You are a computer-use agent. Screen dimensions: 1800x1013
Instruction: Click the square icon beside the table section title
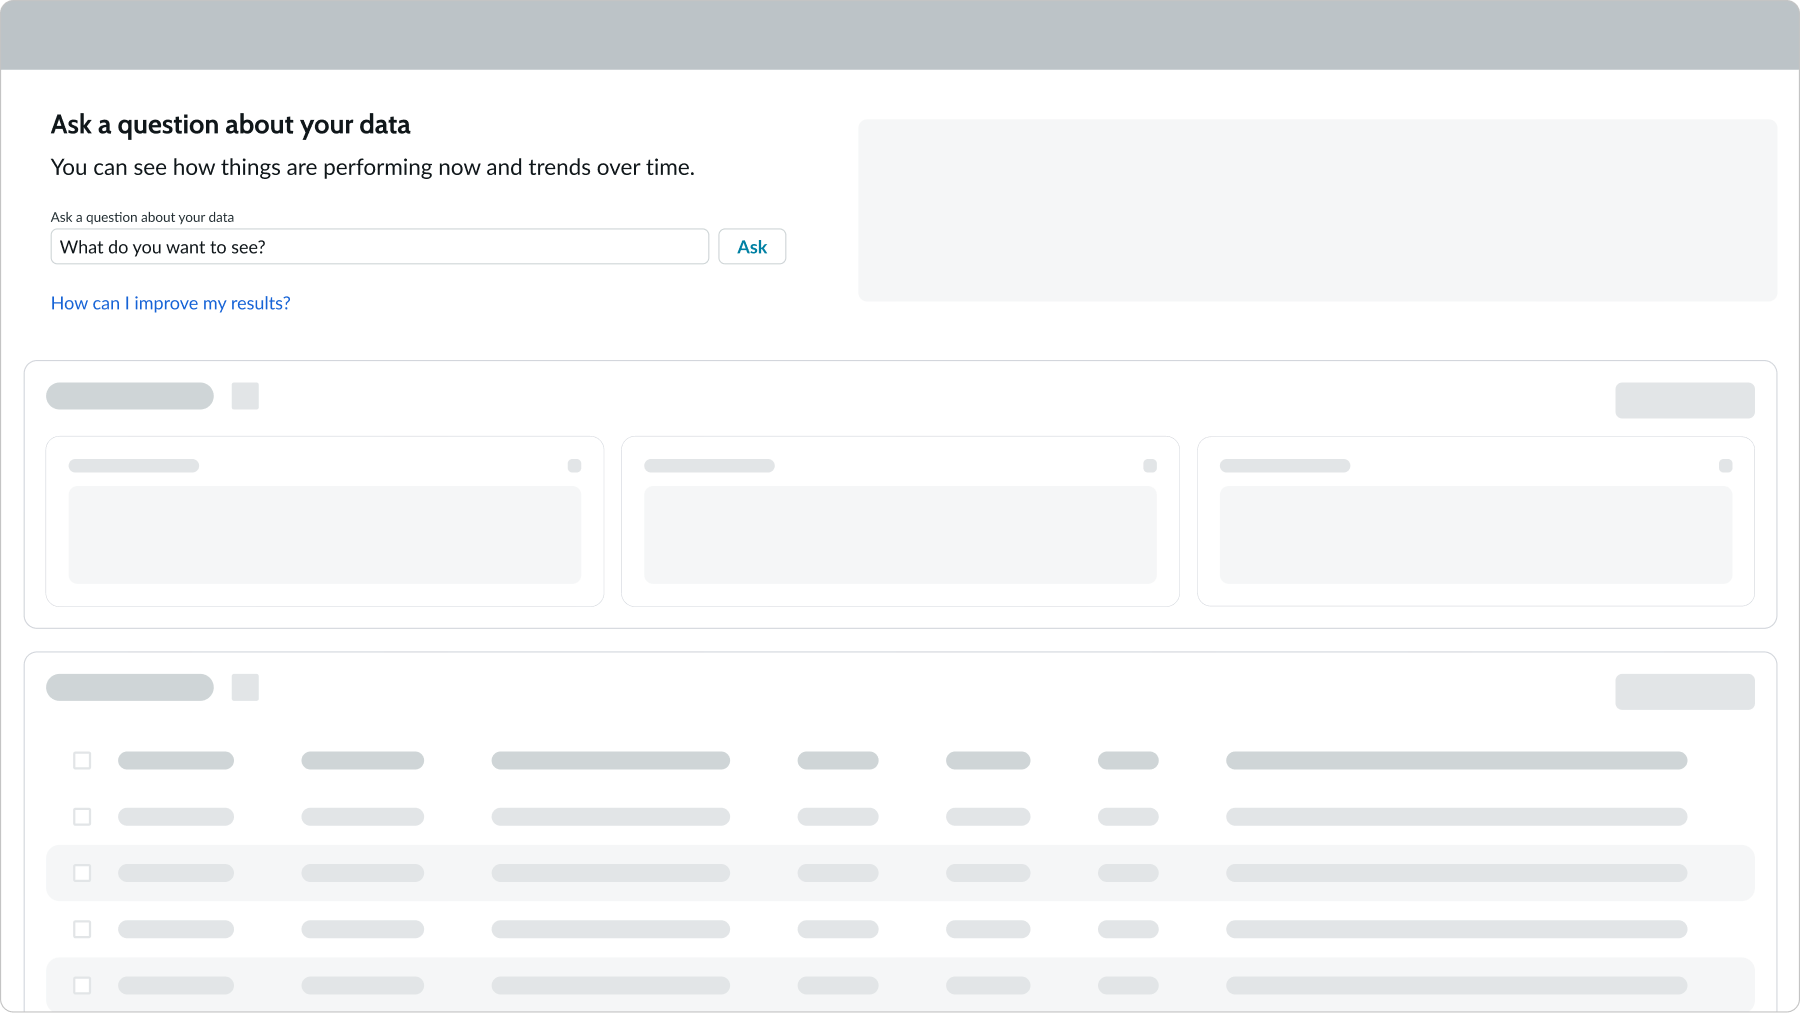tap(245, 688)
